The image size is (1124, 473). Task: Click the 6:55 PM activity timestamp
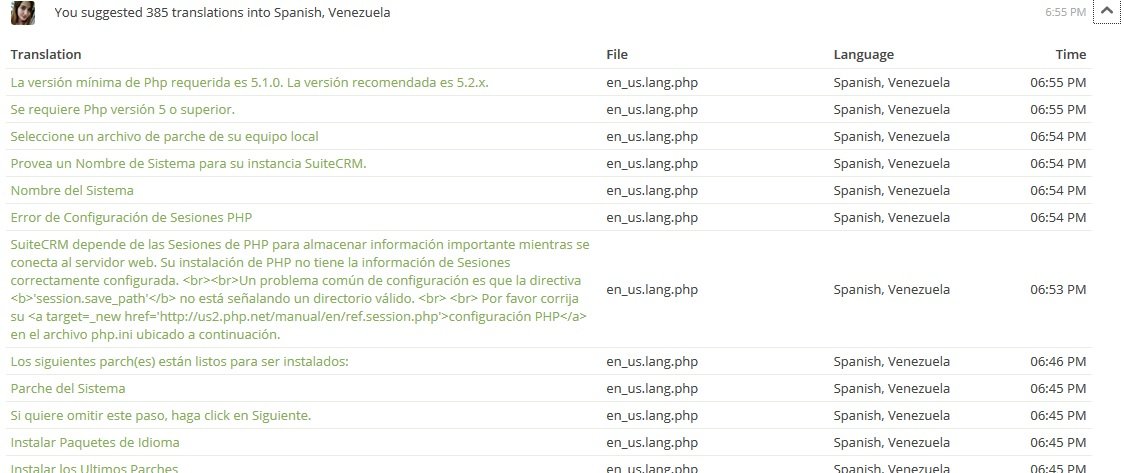pyautogui.click(x=1065, y=12)
